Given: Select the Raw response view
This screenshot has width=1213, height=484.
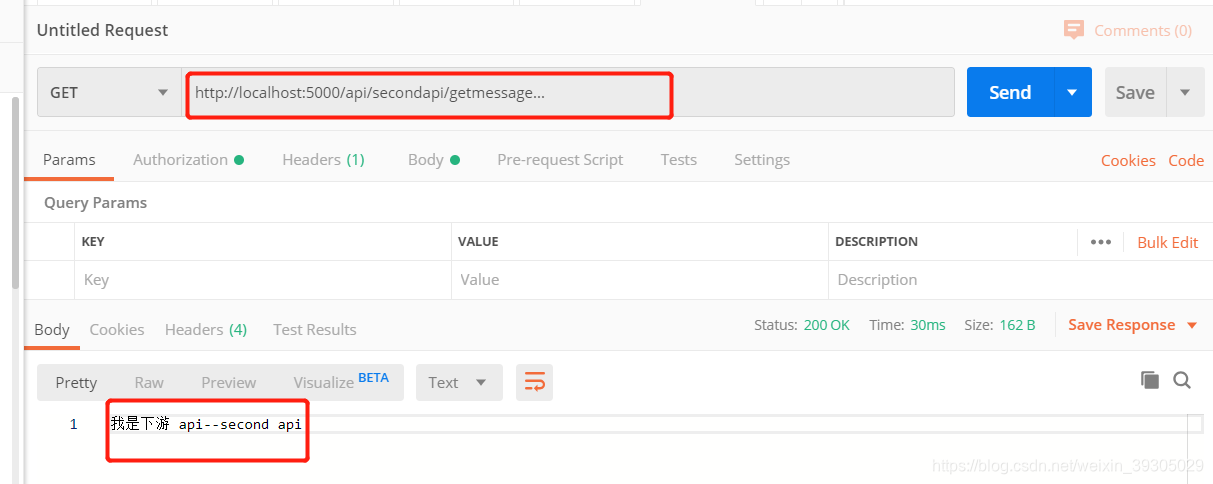Looking at the screenshot, I should [x=149, y=382].
